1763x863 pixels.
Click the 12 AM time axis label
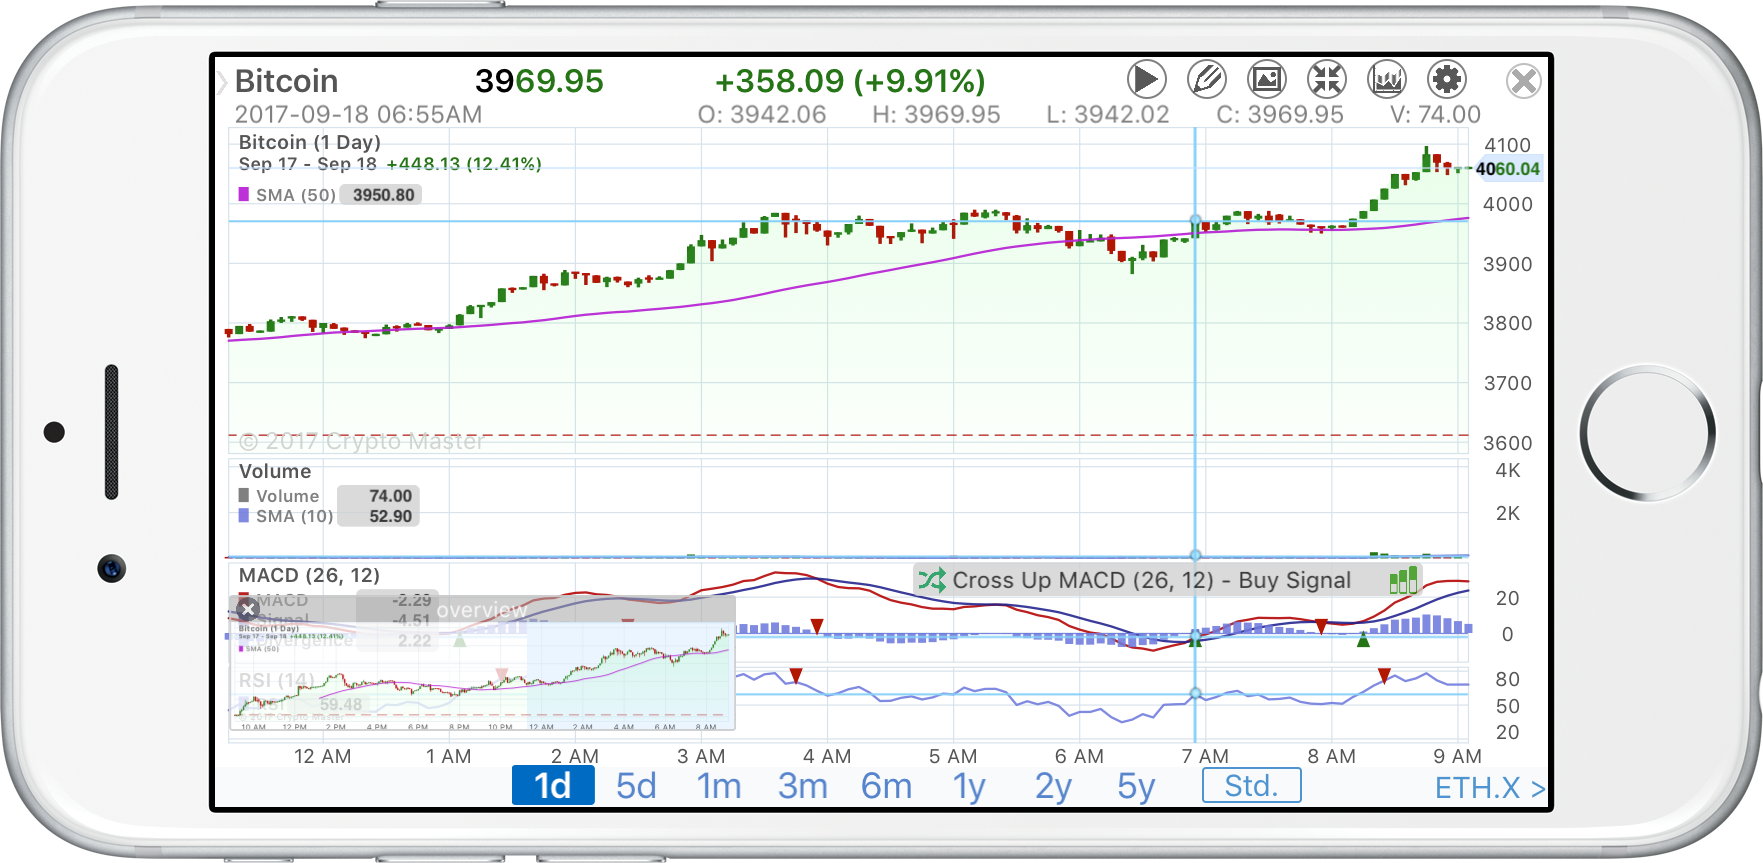point(322,756)
